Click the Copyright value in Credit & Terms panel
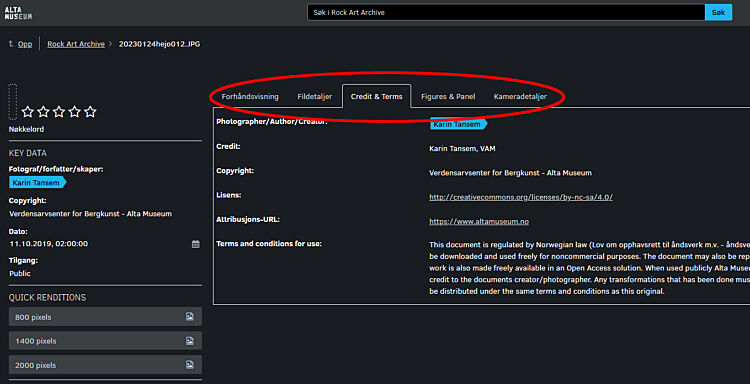The image size is (750, 384). tap(510, 173)
